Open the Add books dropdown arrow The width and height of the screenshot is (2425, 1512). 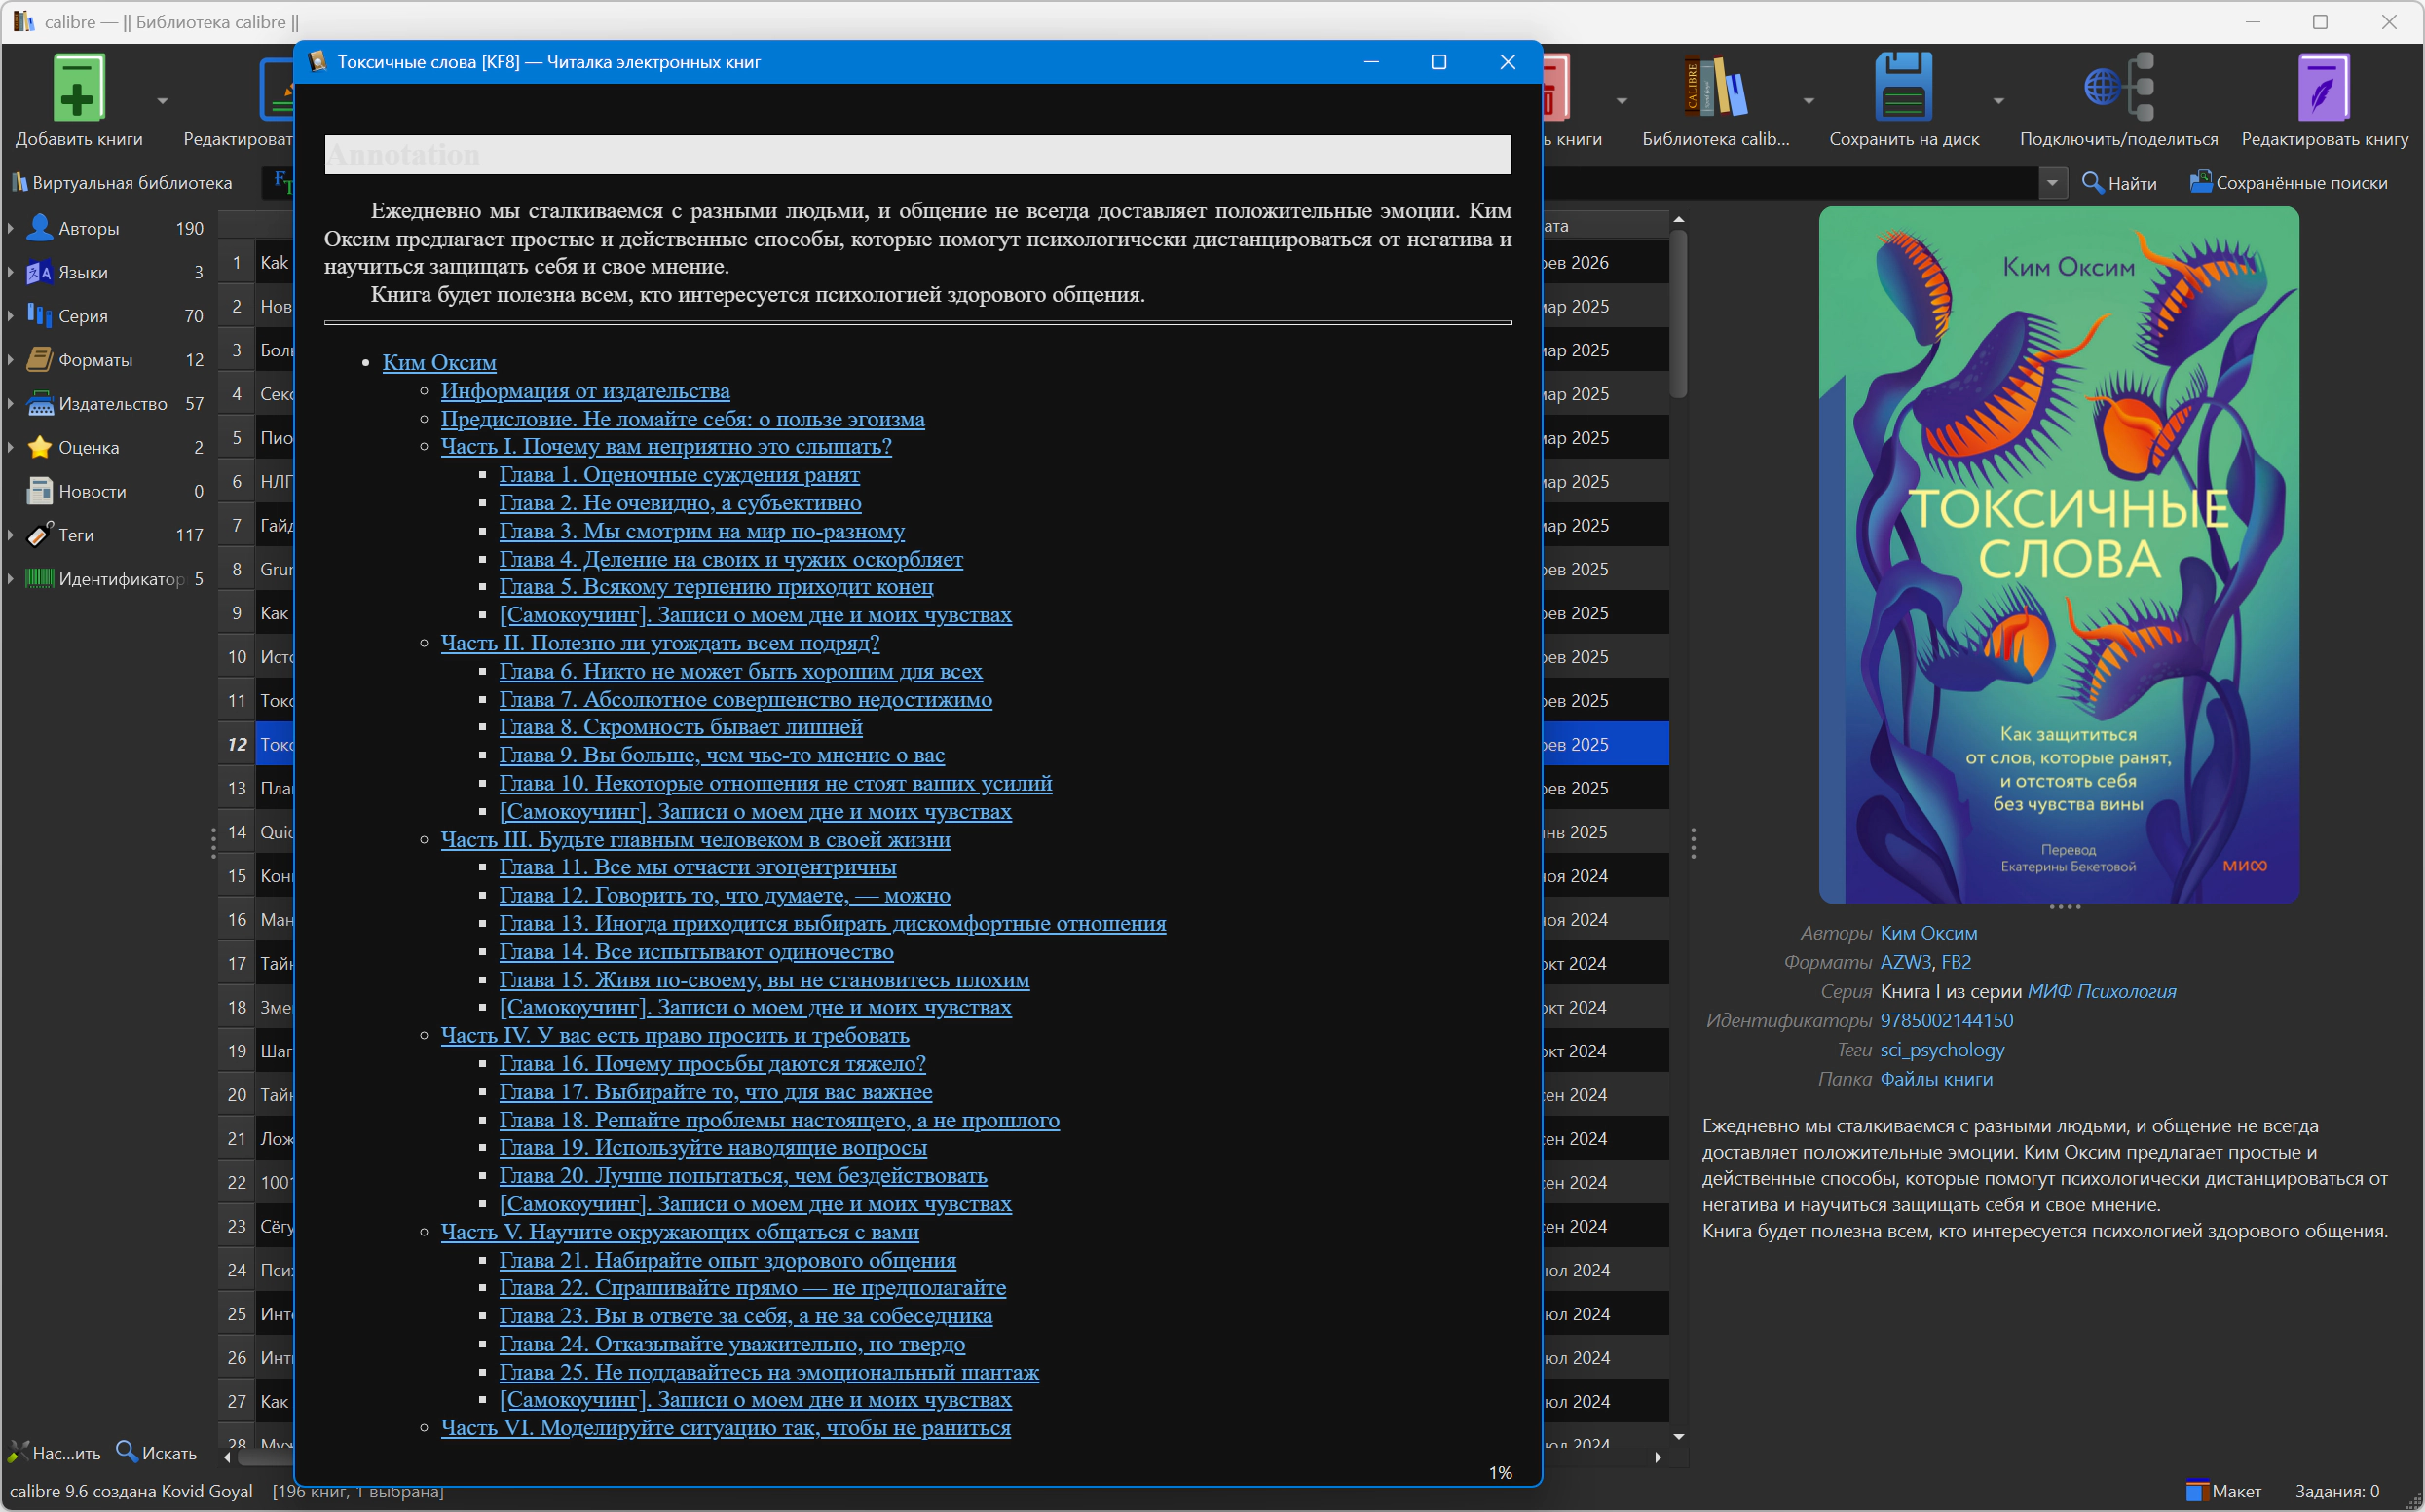pos(162,100)
